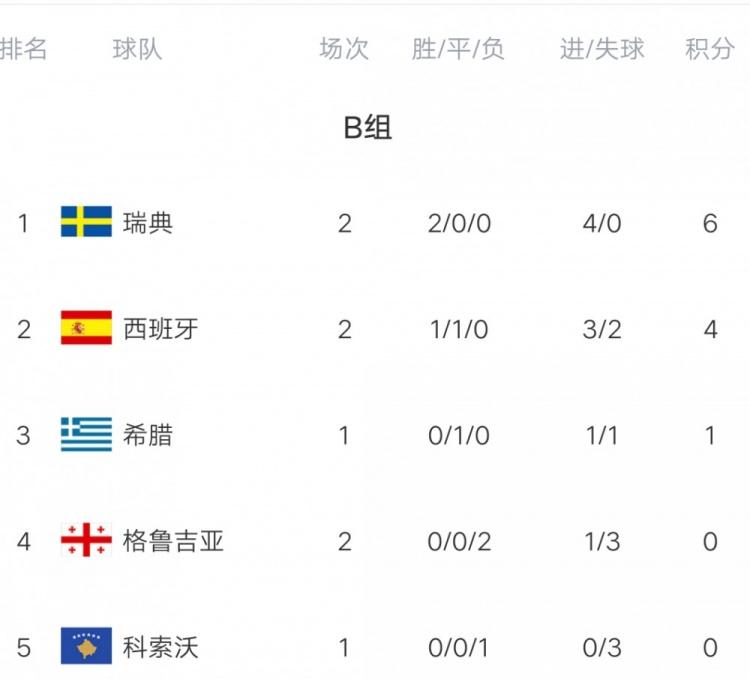Click the Georgia flag icon
The height and width of the screenshot is (679, 750).
[86, 541]
